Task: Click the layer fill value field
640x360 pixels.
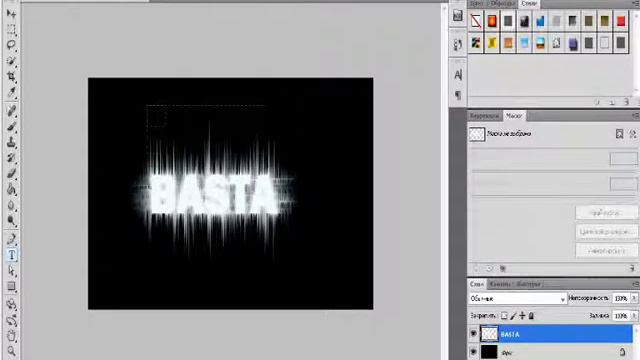Action: pos(620,316)
